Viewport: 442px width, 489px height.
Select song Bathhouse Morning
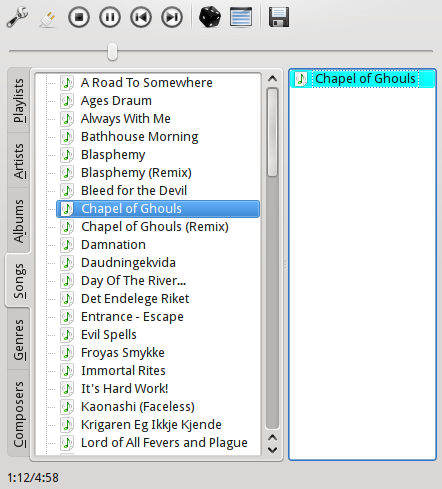pos(140,136)
